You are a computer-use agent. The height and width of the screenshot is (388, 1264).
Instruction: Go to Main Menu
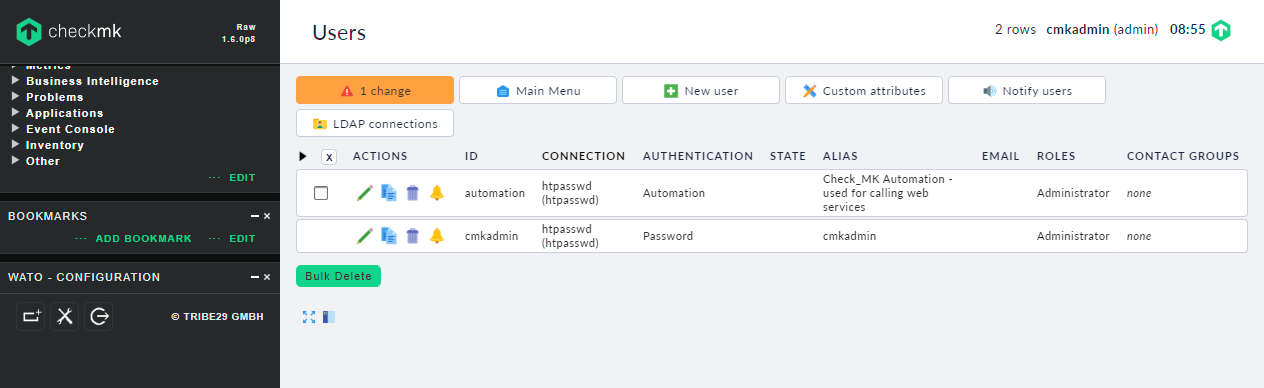538,90
